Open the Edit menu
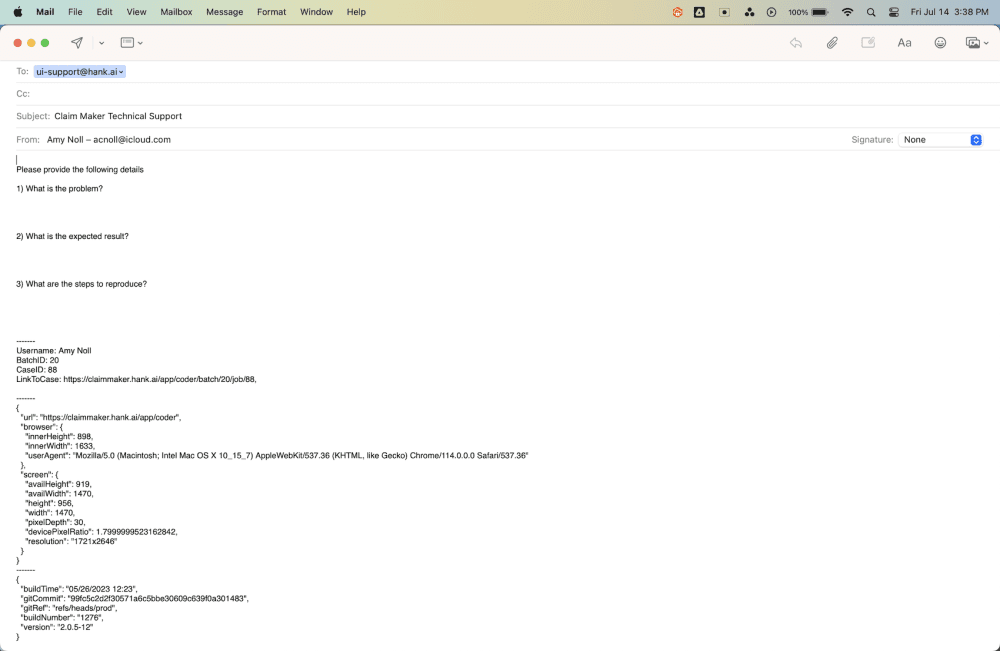This screenshot has width=1000, height=651. click(105, 11)
